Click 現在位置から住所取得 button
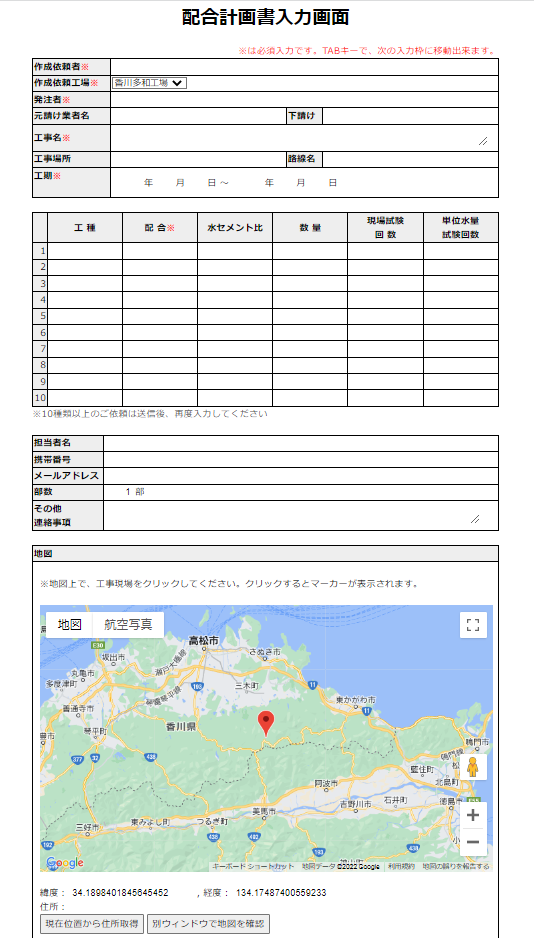This screenshot has width=534, height=938. pos(92,924)
